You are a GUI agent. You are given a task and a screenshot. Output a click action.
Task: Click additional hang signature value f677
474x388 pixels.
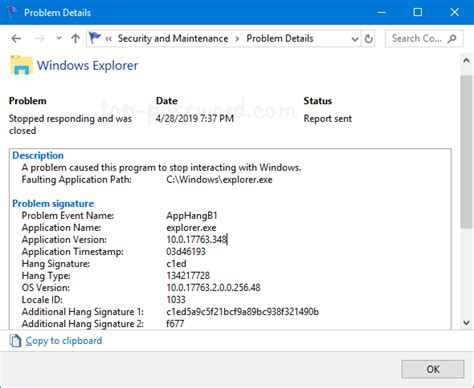click(175, 324)
